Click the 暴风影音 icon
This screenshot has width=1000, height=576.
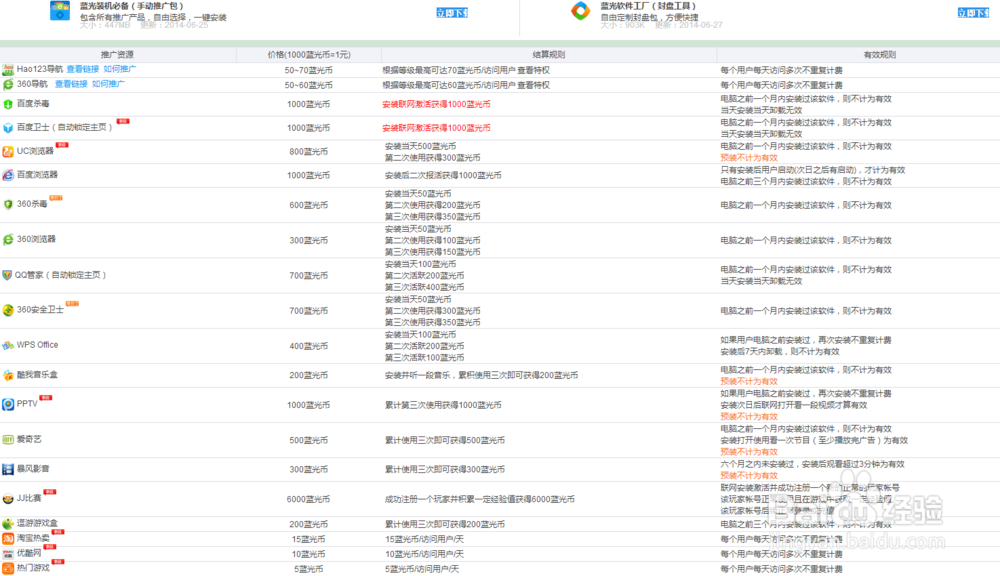tap(8, 469)
